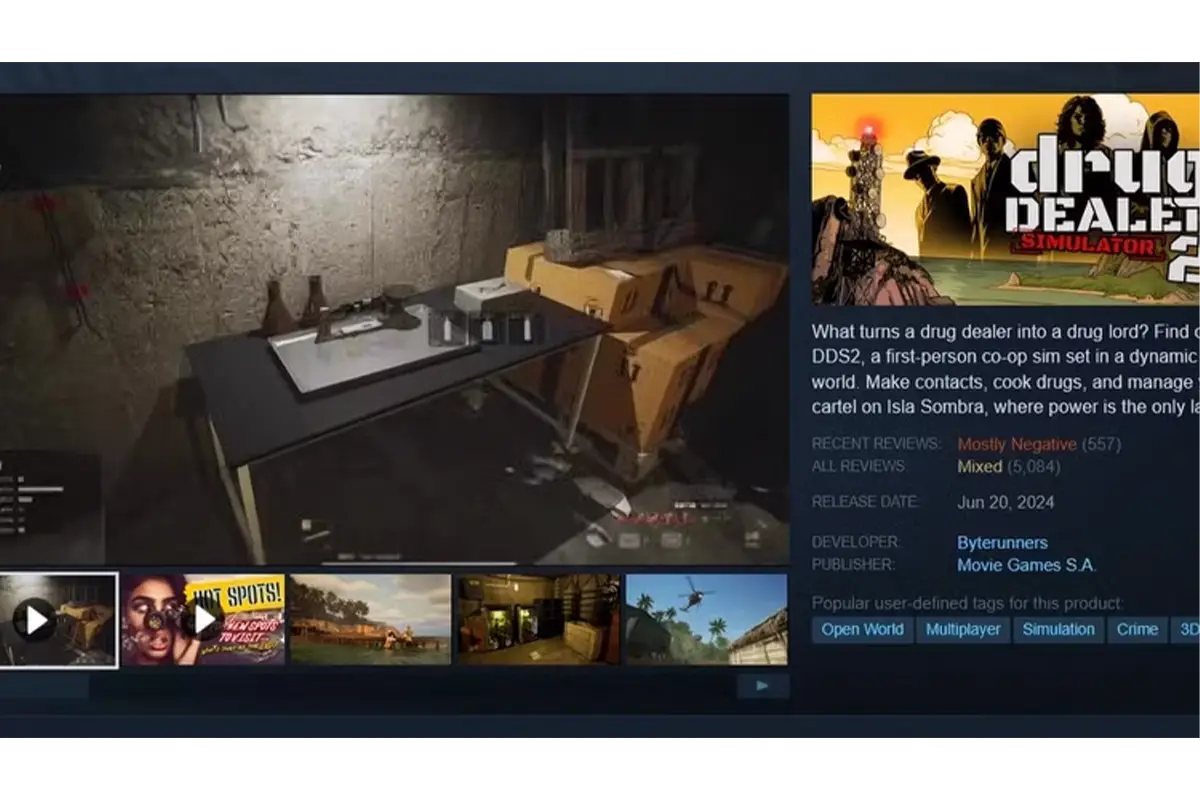
Task: Open the Byterunners developer link
Action: (1002, 543)
